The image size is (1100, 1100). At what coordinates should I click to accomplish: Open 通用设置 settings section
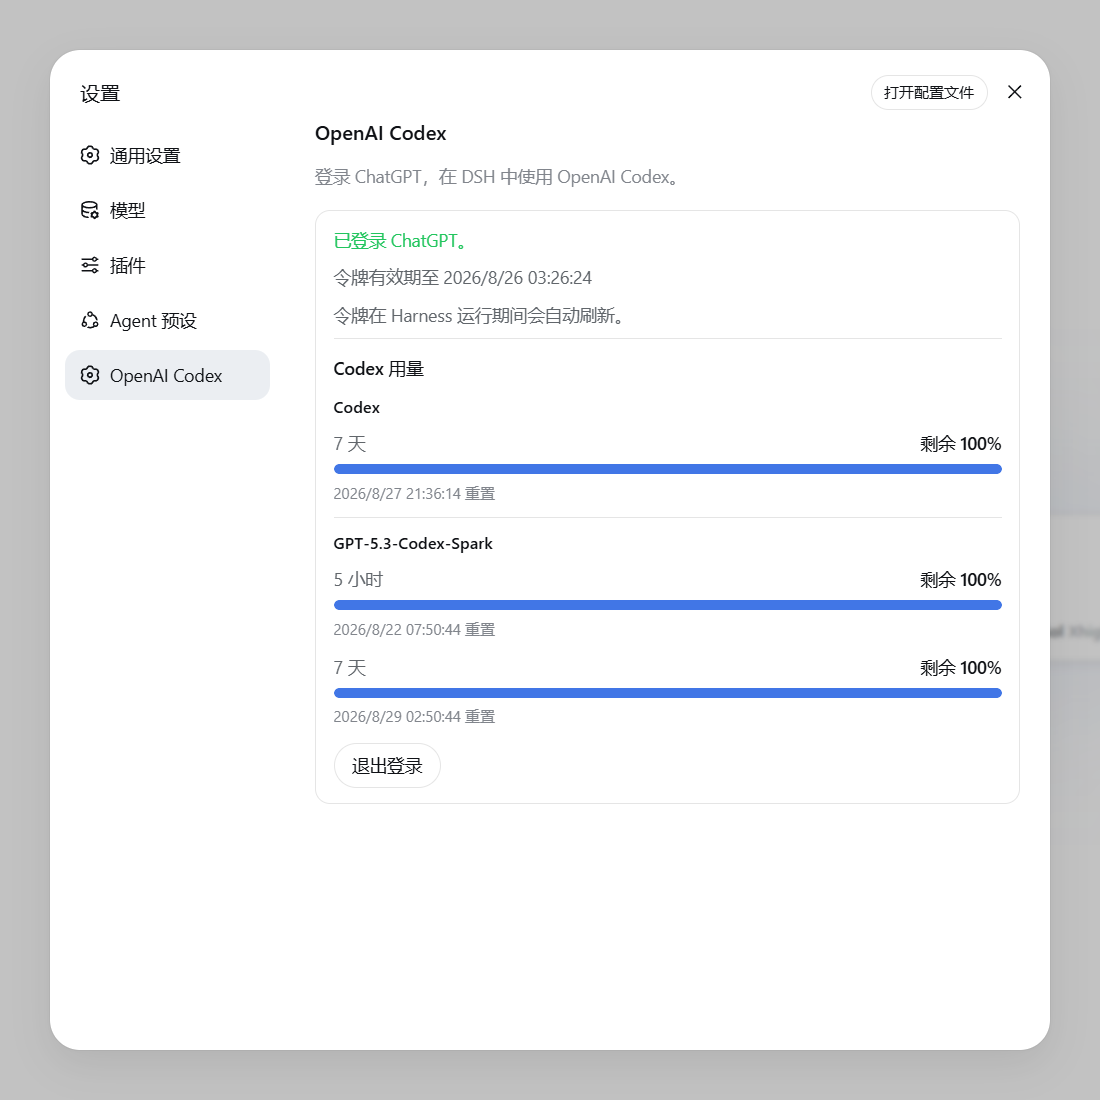(x=167, y=155)
